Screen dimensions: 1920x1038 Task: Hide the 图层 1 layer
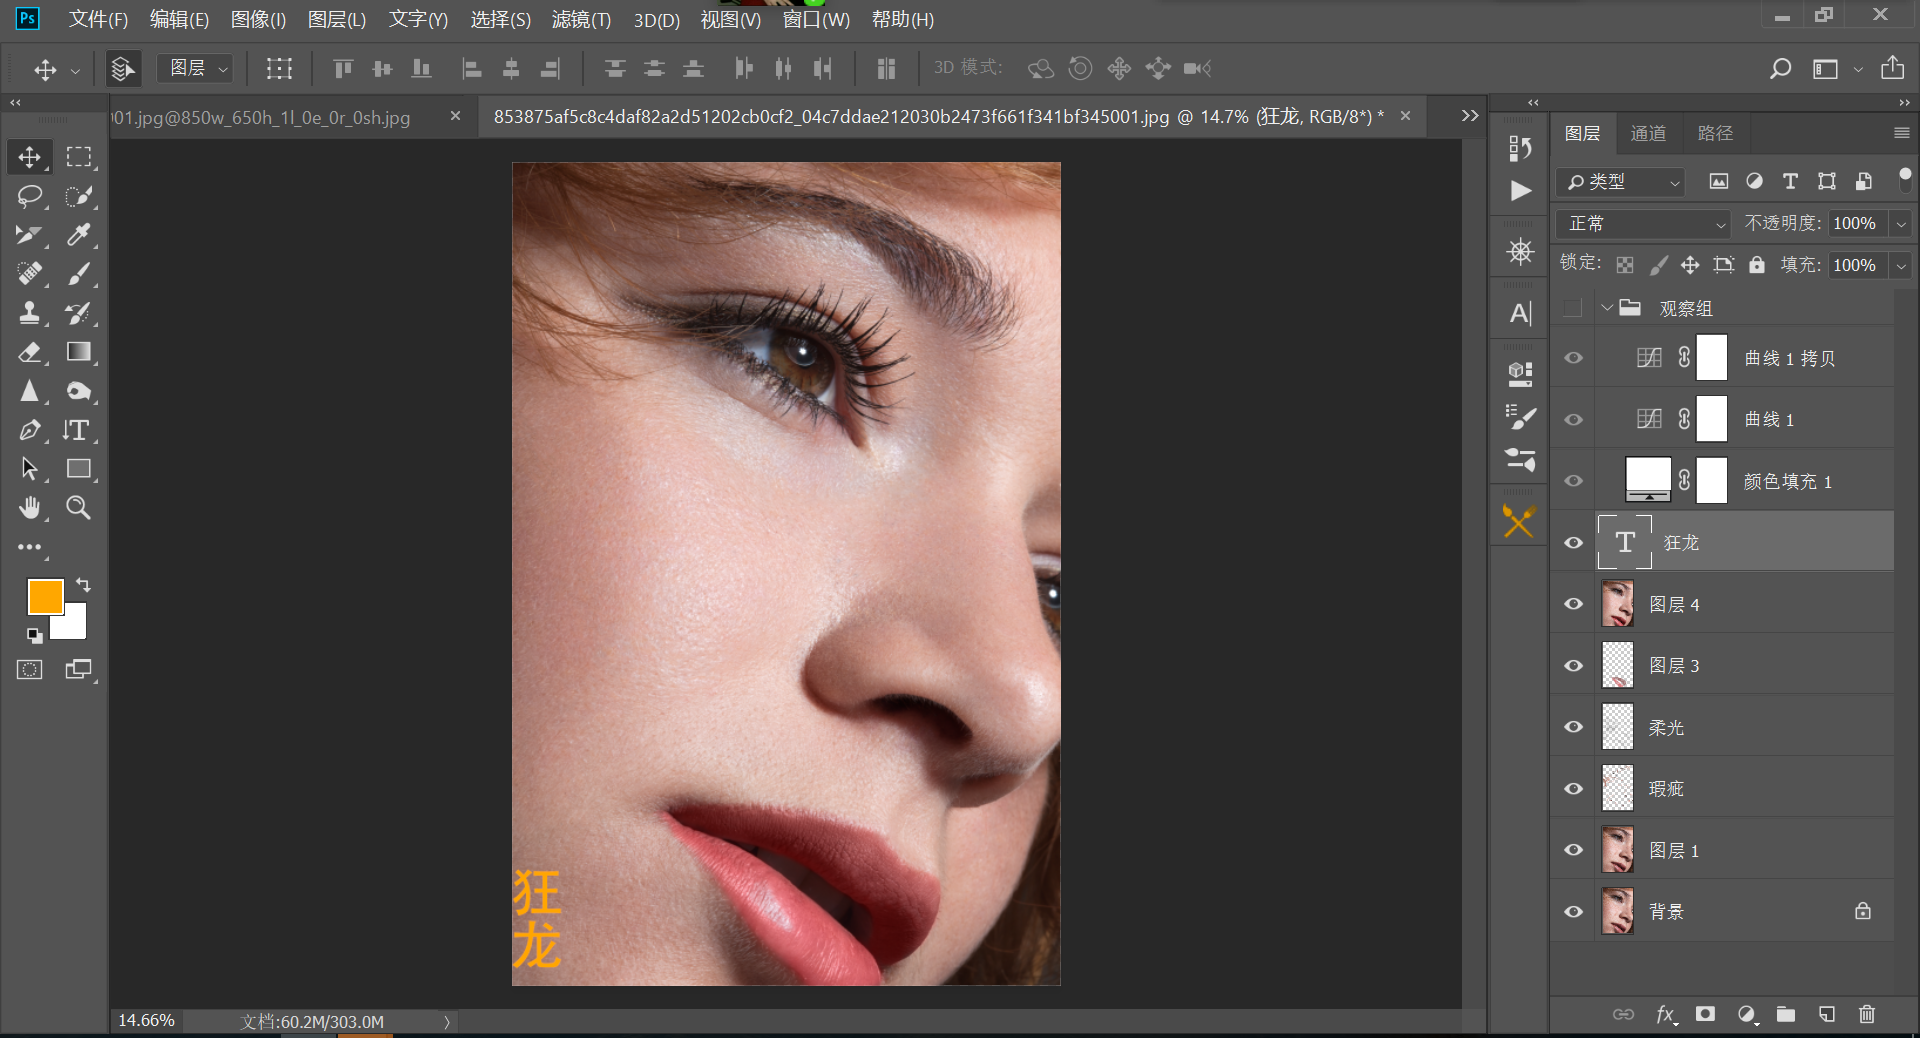click(1573, 850)
